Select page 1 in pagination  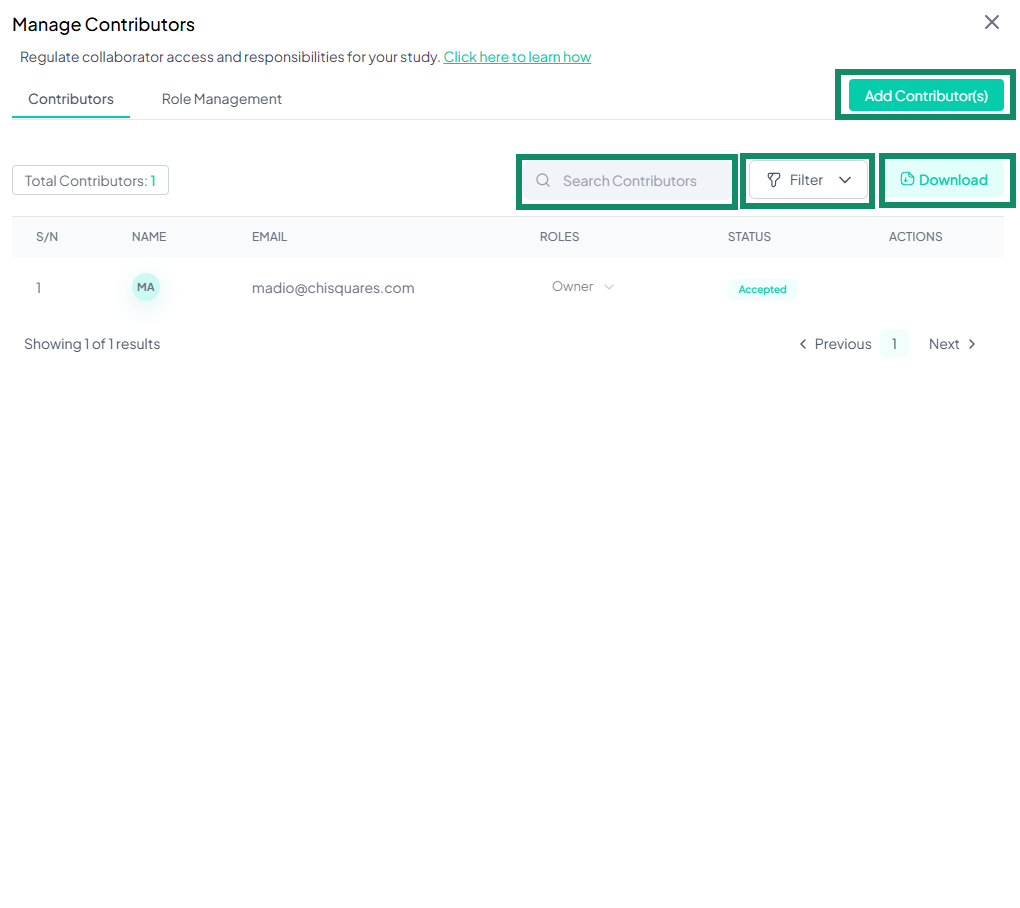pyautogui.click(x=894, y=344)
